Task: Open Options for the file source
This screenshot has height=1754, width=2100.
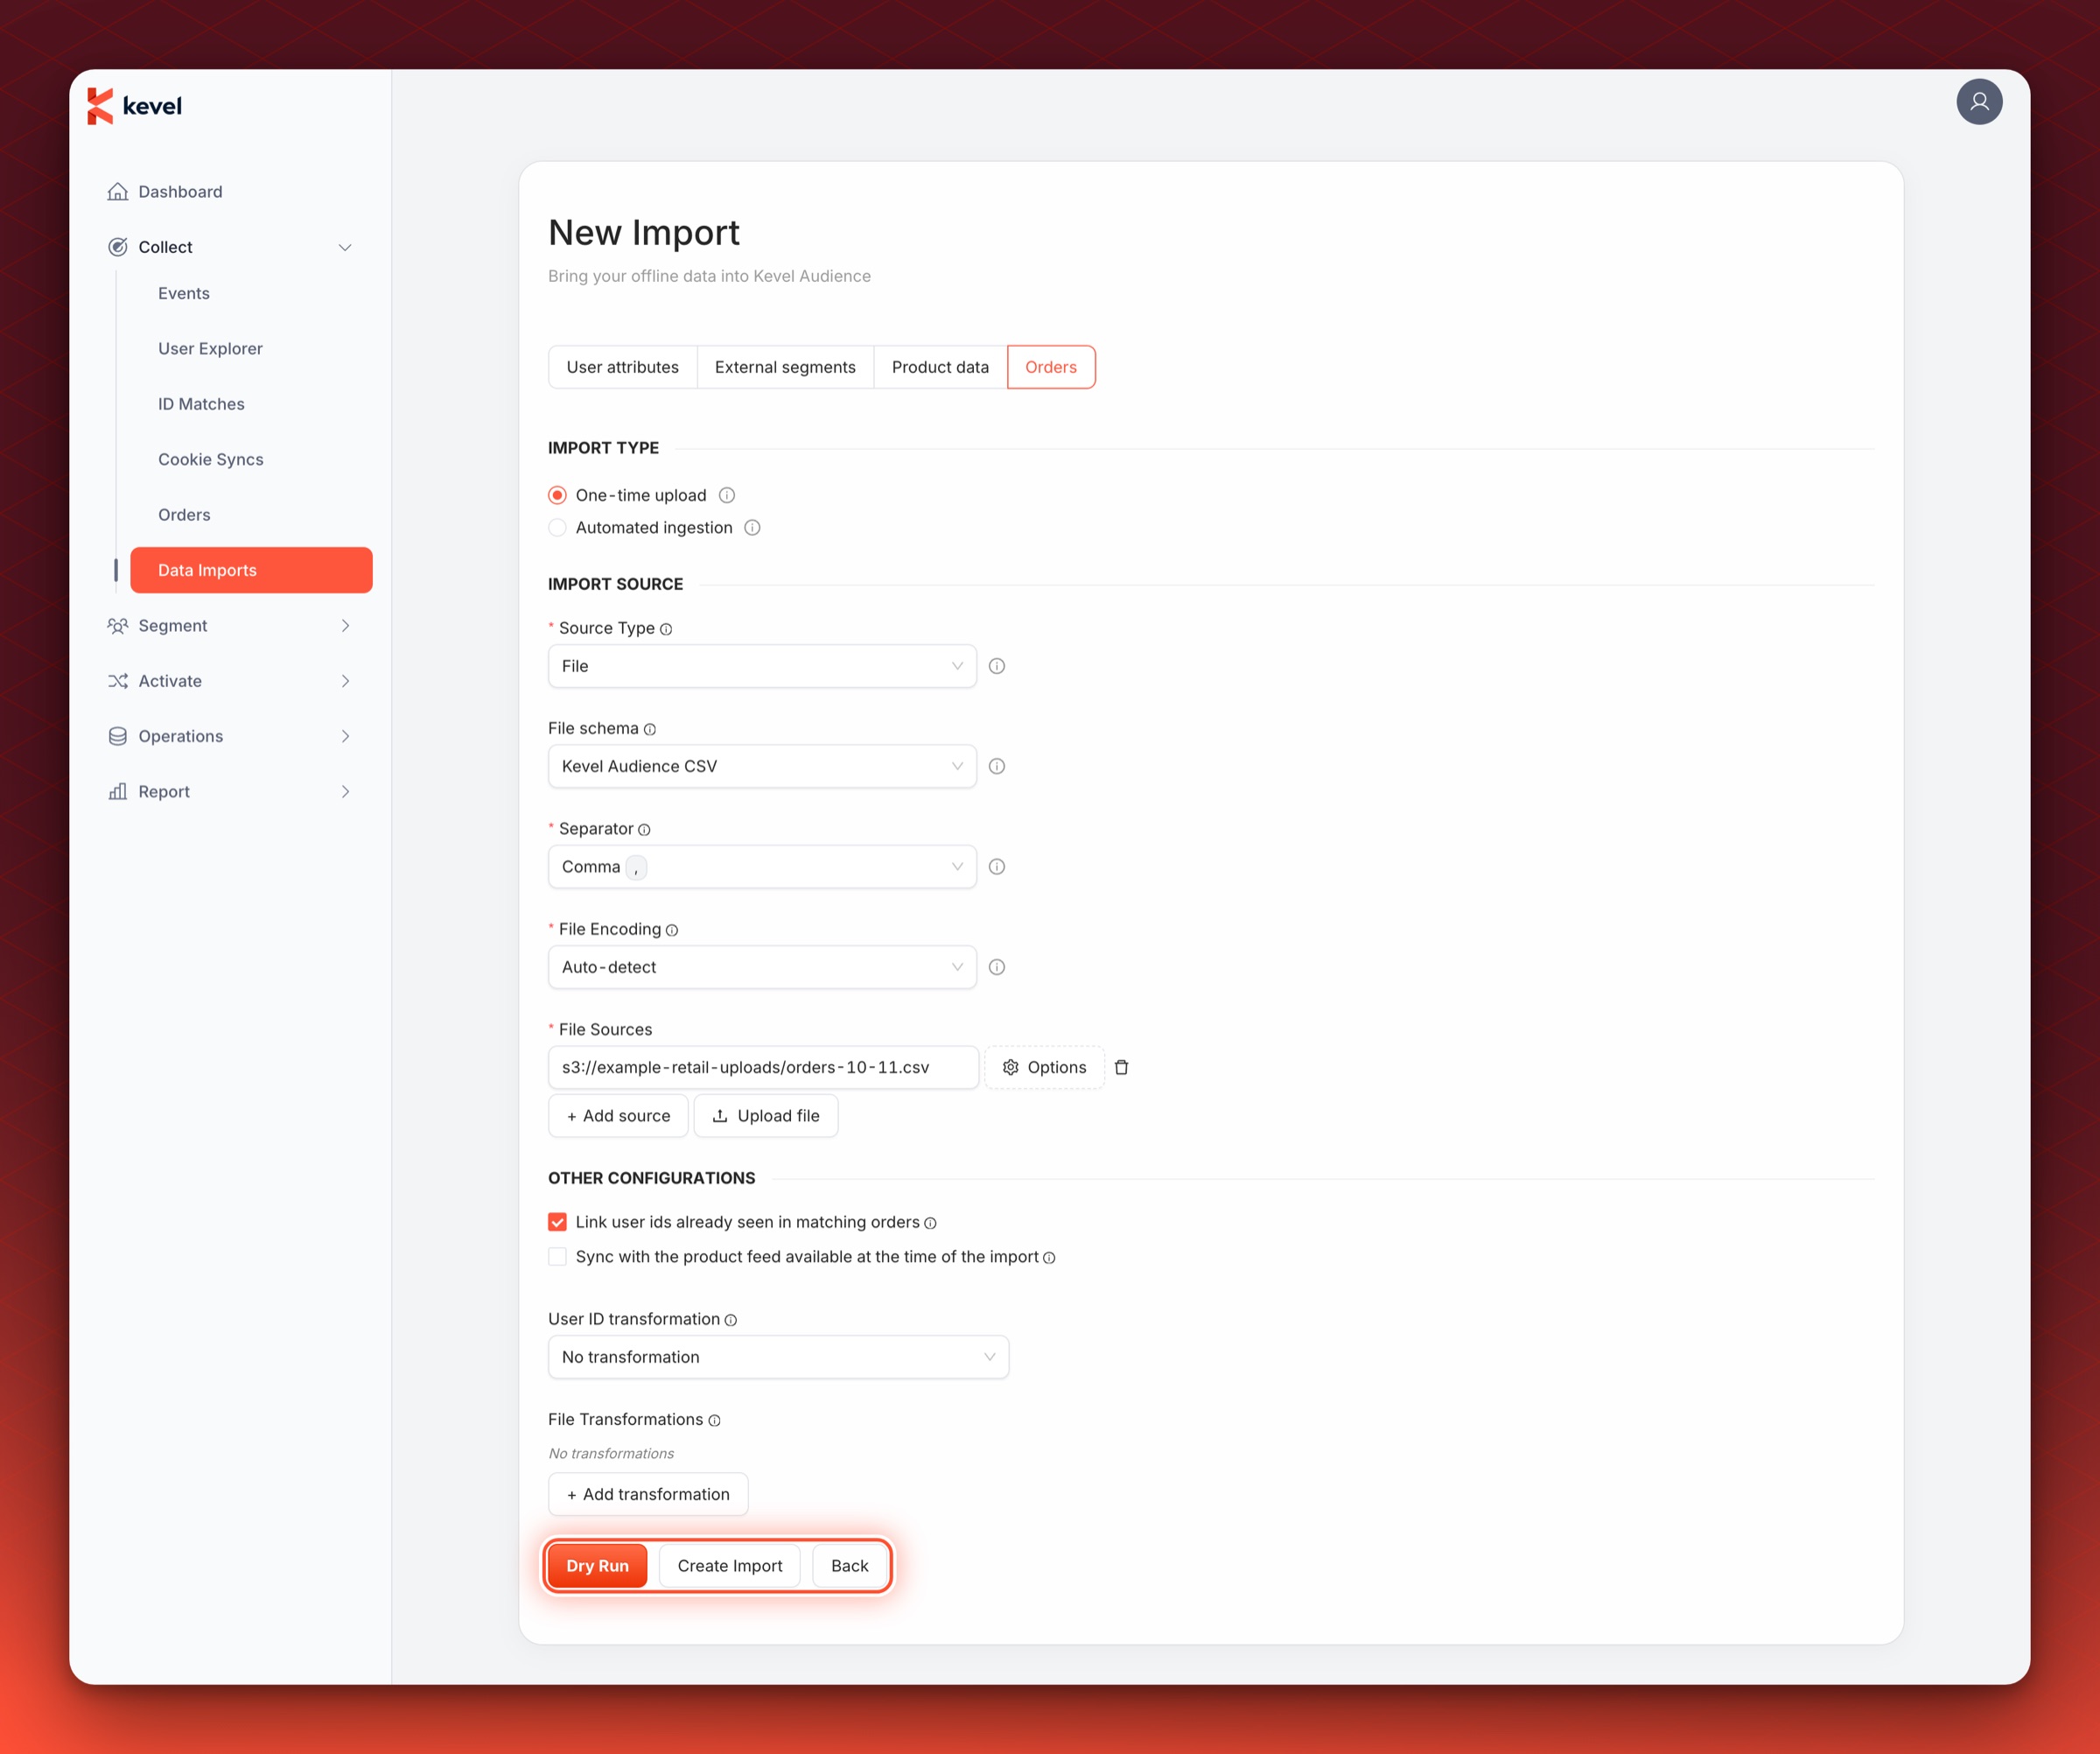Action: coord(1044,1067)
